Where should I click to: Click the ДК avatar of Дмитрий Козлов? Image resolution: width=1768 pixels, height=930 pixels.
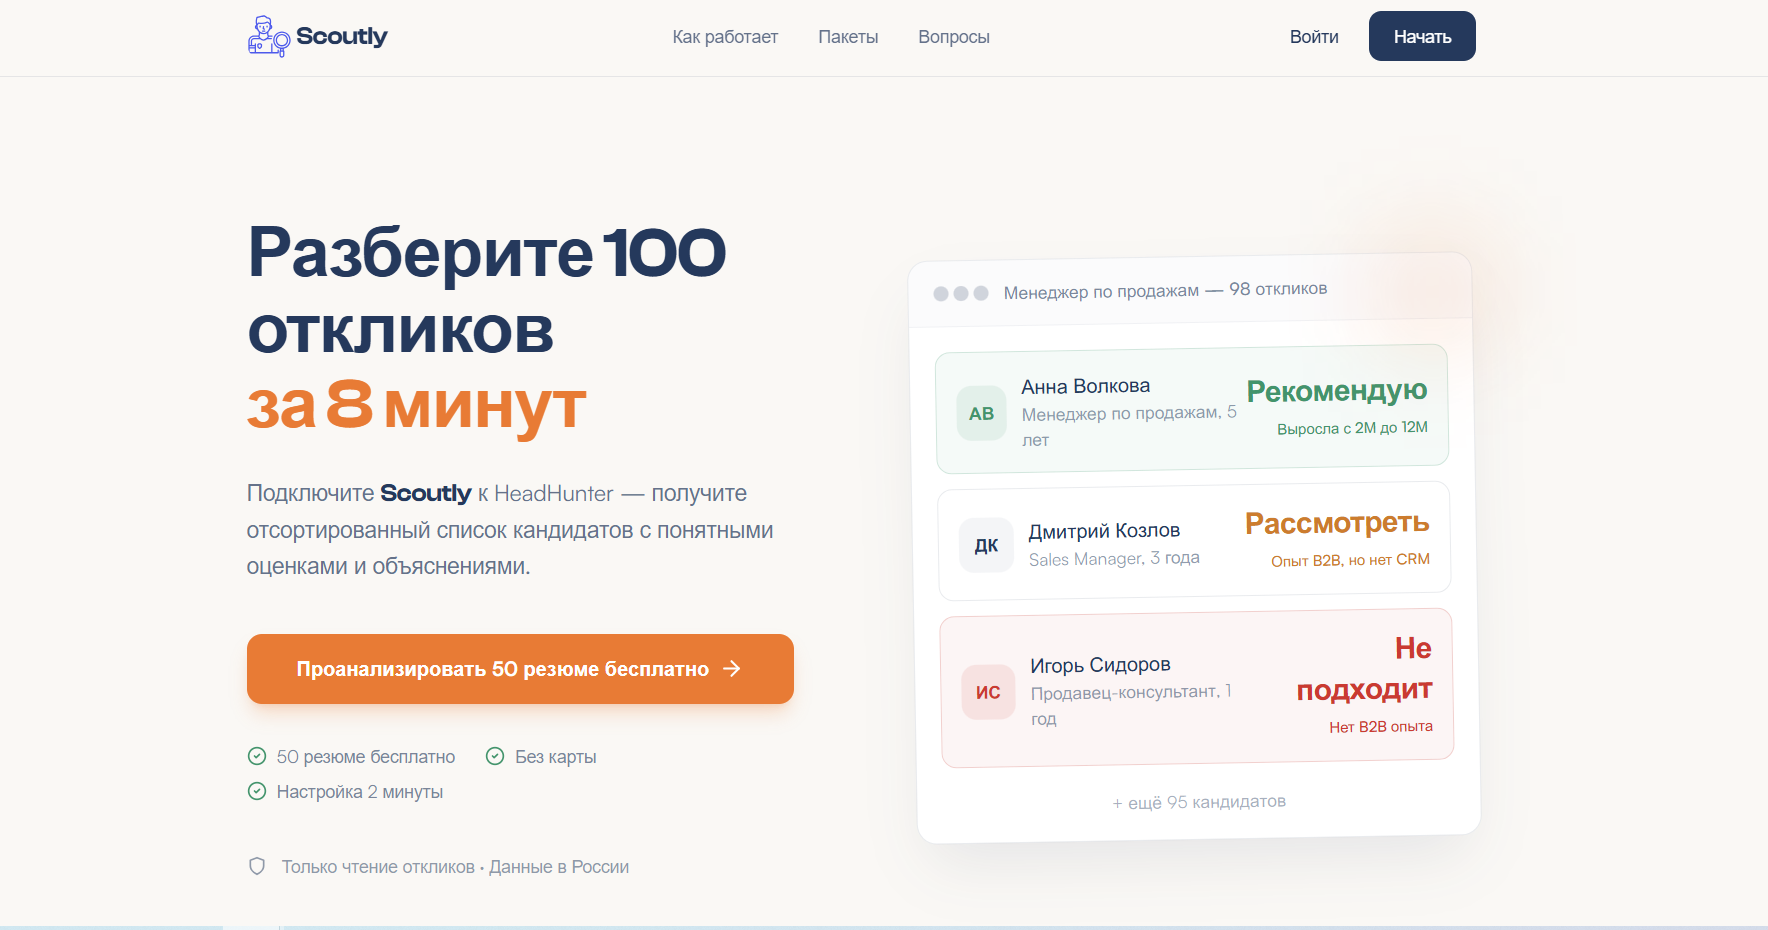click(x=987, y=545)
